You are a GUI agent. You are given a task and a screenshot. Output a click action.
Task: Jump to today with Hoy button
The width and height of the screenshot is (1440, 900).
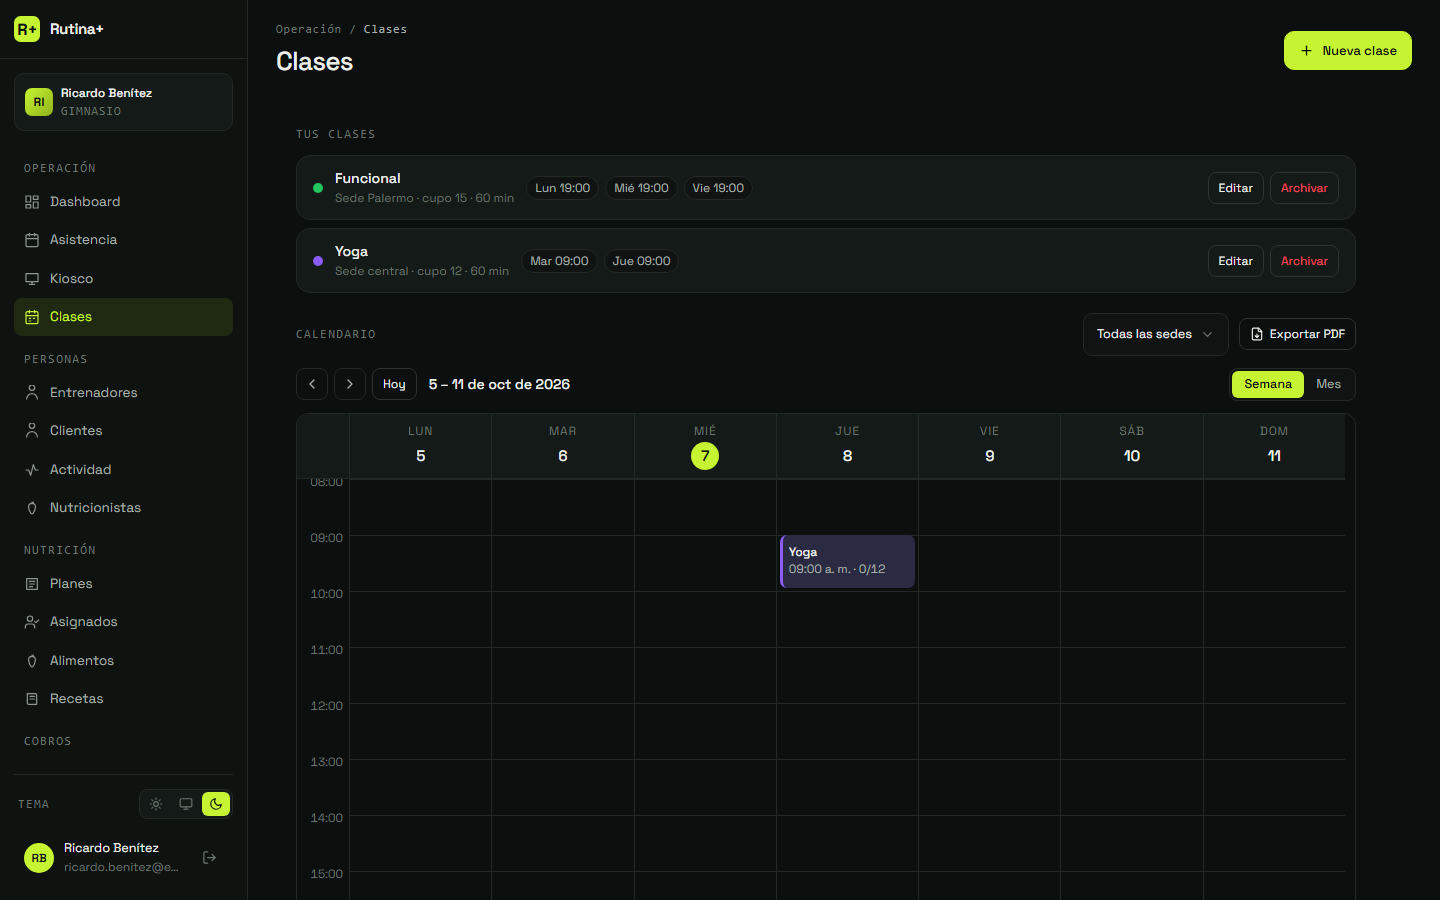[x=394, y=384]
